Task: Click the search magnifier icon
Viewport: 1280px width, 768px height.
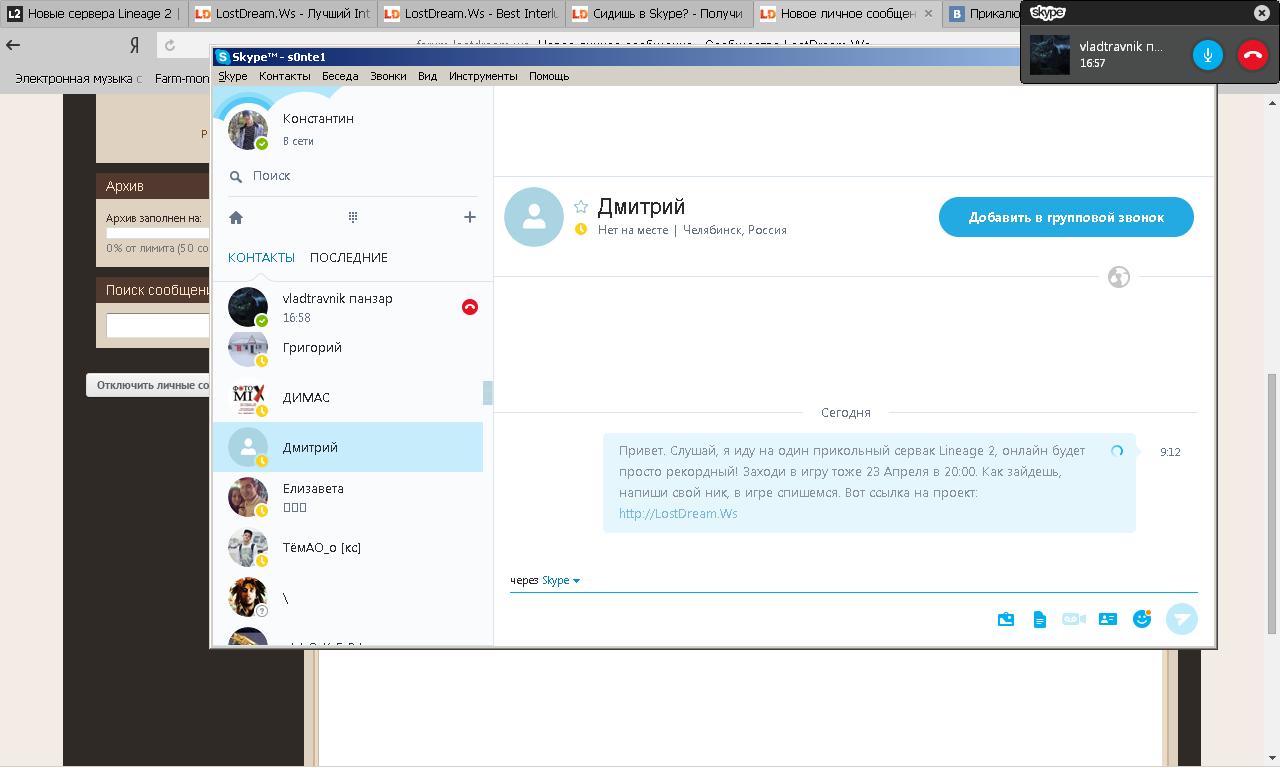Action: [x=236, y=176]
